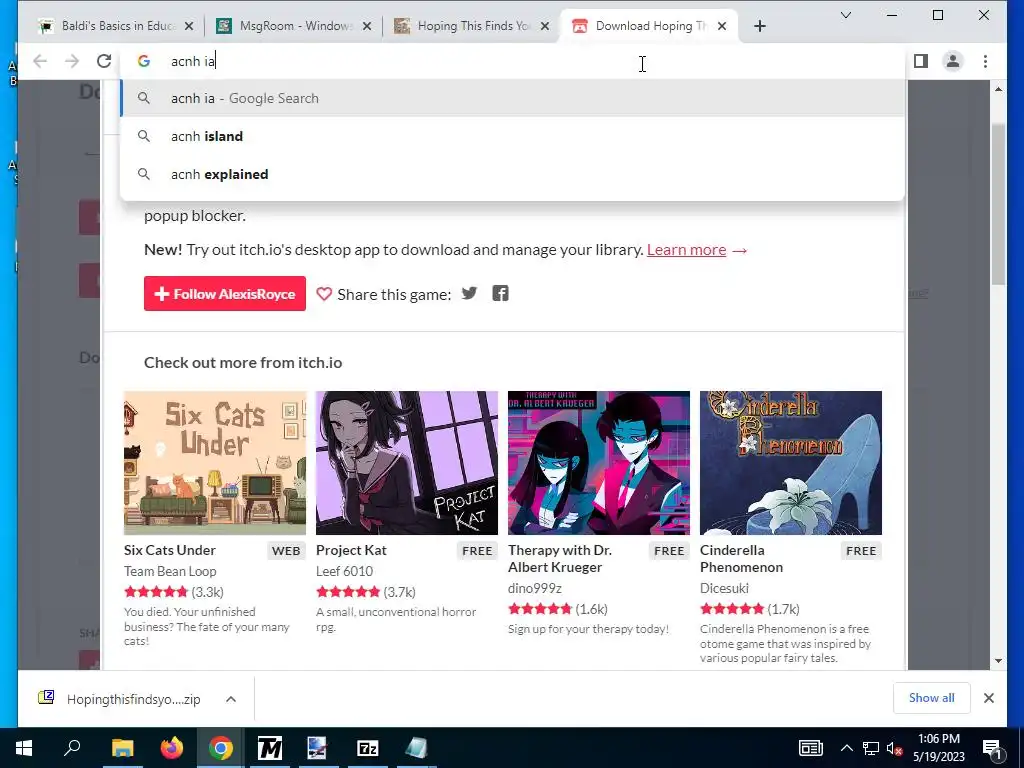This screenshot has height=768, width=1024.
Task: Open Windows taskbar search
Action: pos(72,748)
